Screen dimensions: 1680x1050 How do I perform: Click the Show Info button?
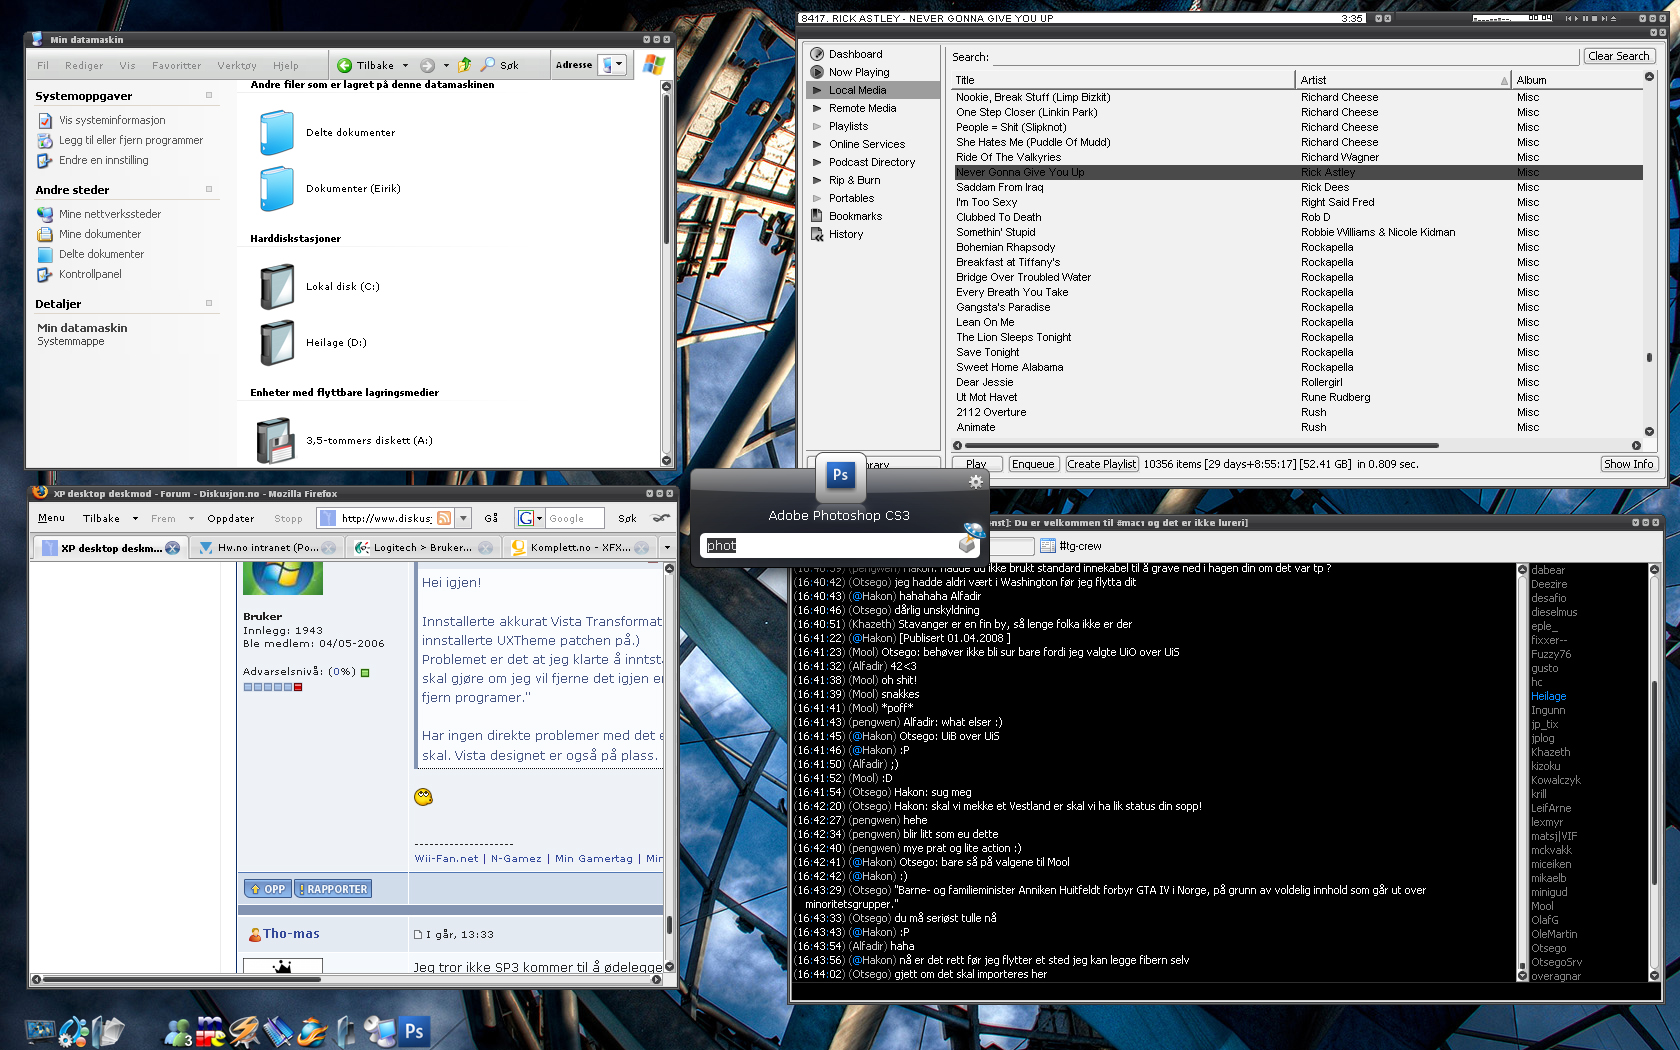click(1628, 464)
